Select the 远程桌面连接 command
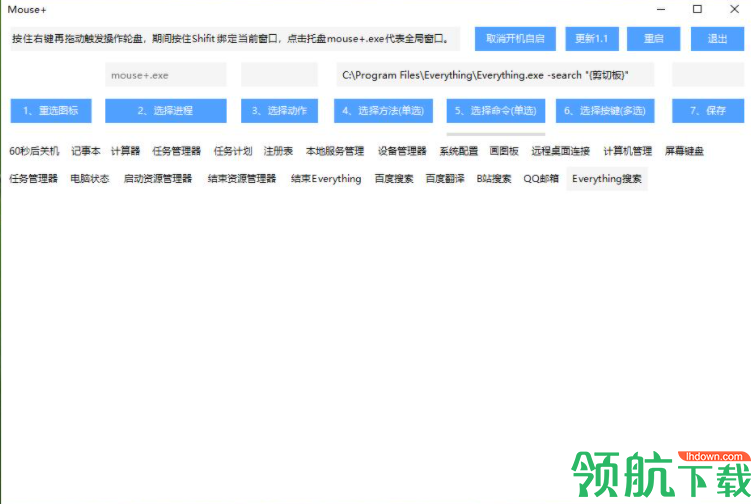Screen dimensions: 751x504 tap(560, 151)
